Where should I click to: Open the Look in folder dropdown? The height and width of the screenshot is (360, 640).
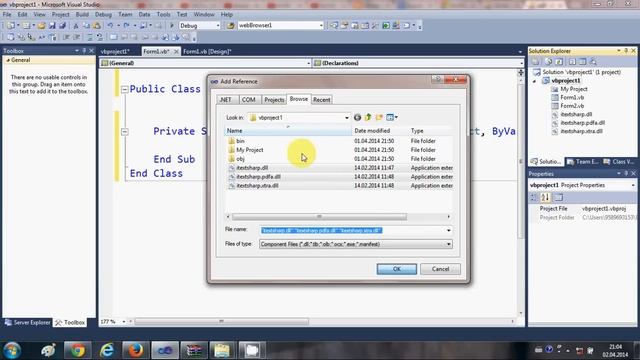coord(347,118)
